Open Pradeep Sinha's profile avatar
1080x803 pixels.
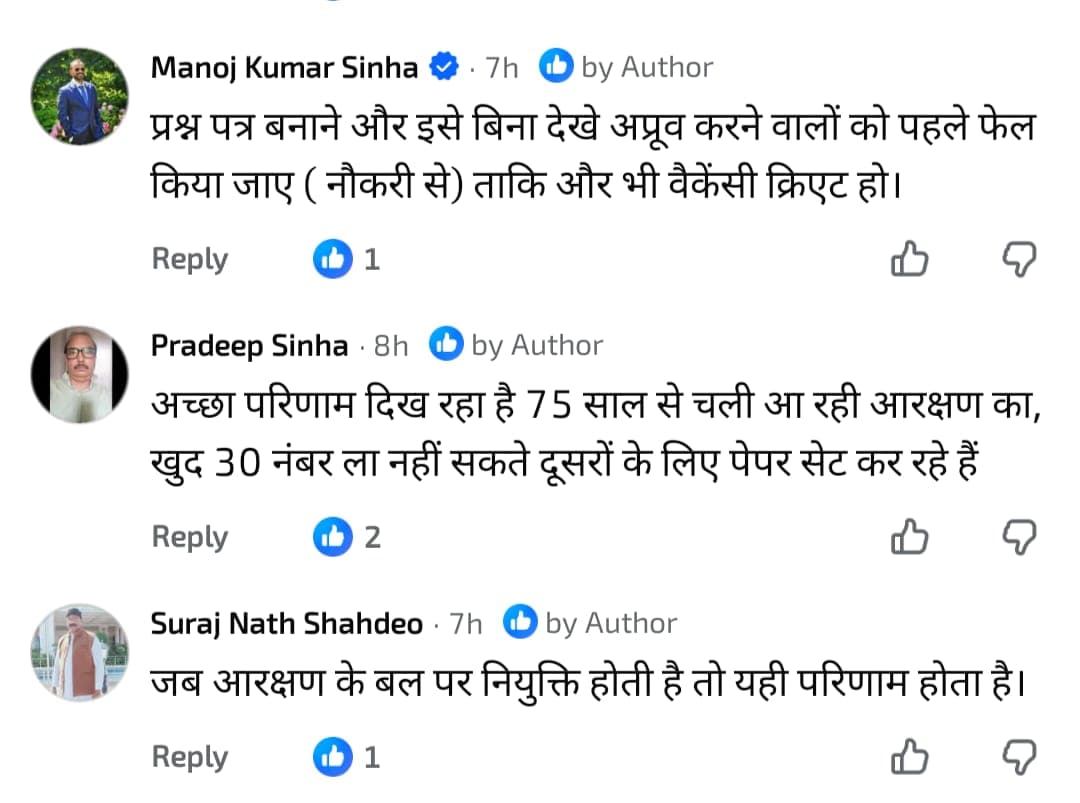click(x=80, y=374)
